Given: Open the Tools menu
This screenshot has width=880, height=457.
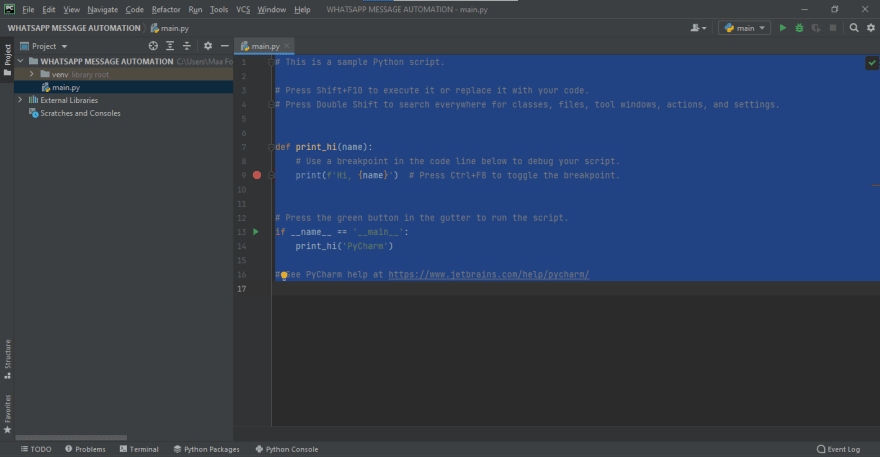Looking at the screenshot, I should click(x=219, y=10).
